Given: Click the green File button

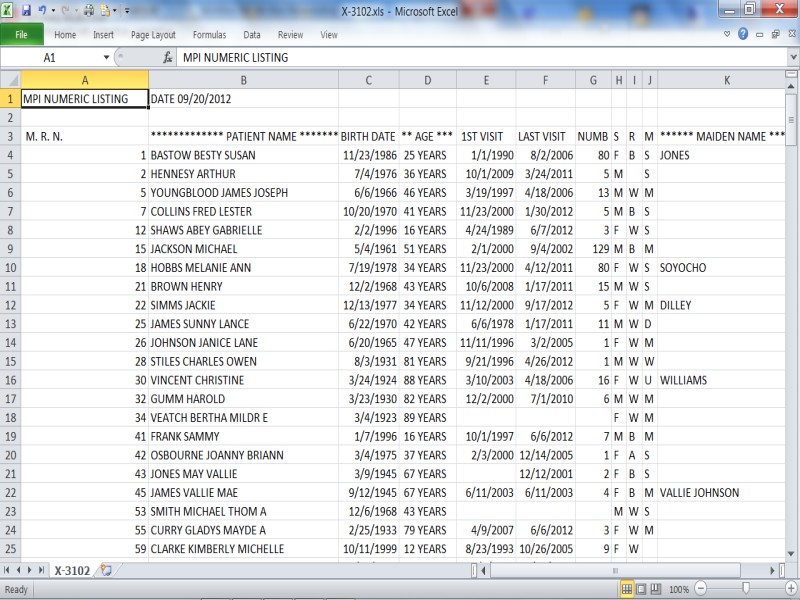Looking at the screenshot, I should tap(21, 35).
